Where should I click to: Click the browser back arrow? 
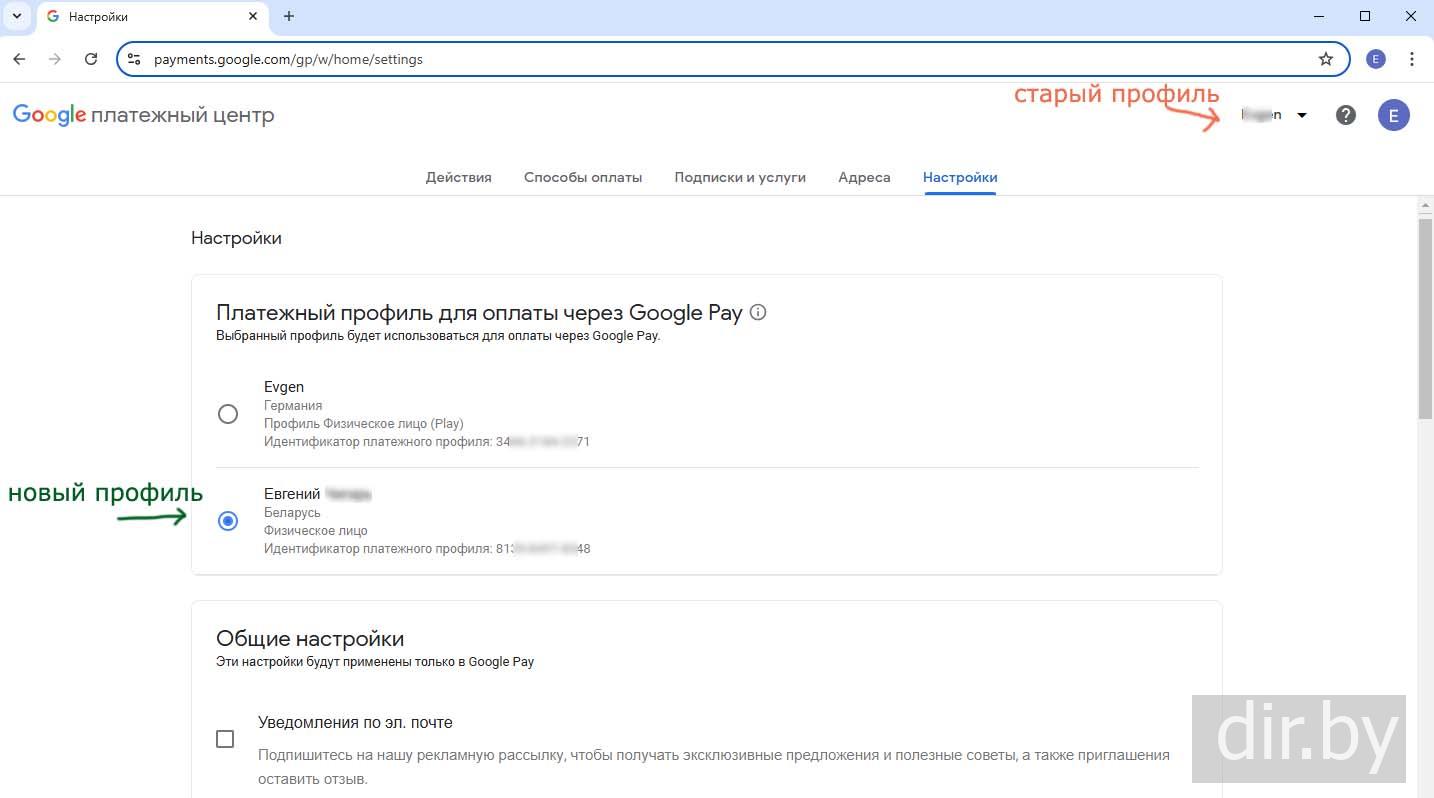[x=19, y=59]
